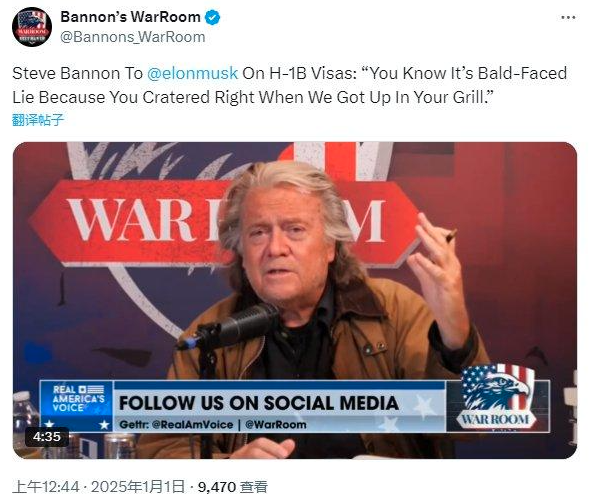Click the 4:35 video duration badge

point(47,437)
